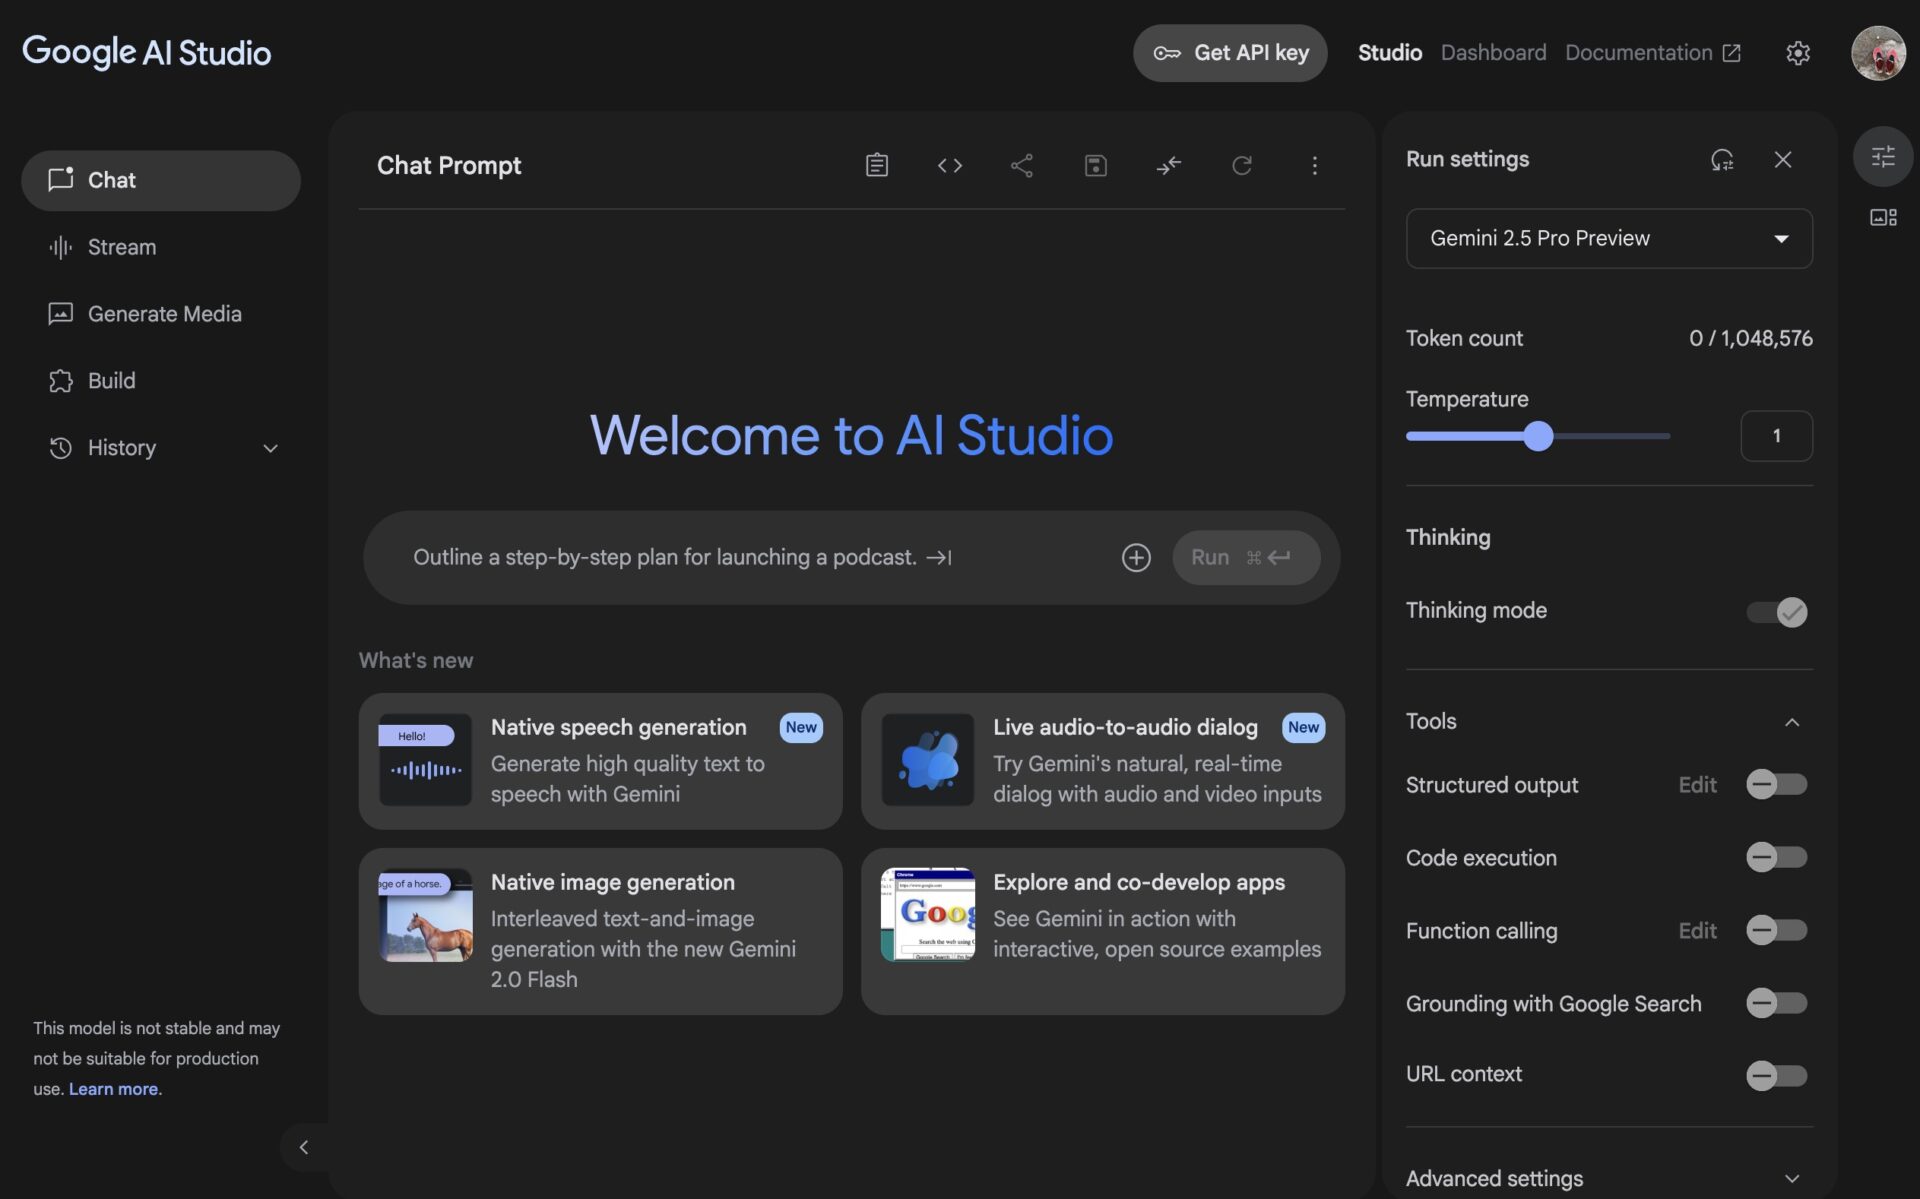The image size is (1920, 1199).
Task: Open system instructions clipboard icon
Action: coord(876,165)
